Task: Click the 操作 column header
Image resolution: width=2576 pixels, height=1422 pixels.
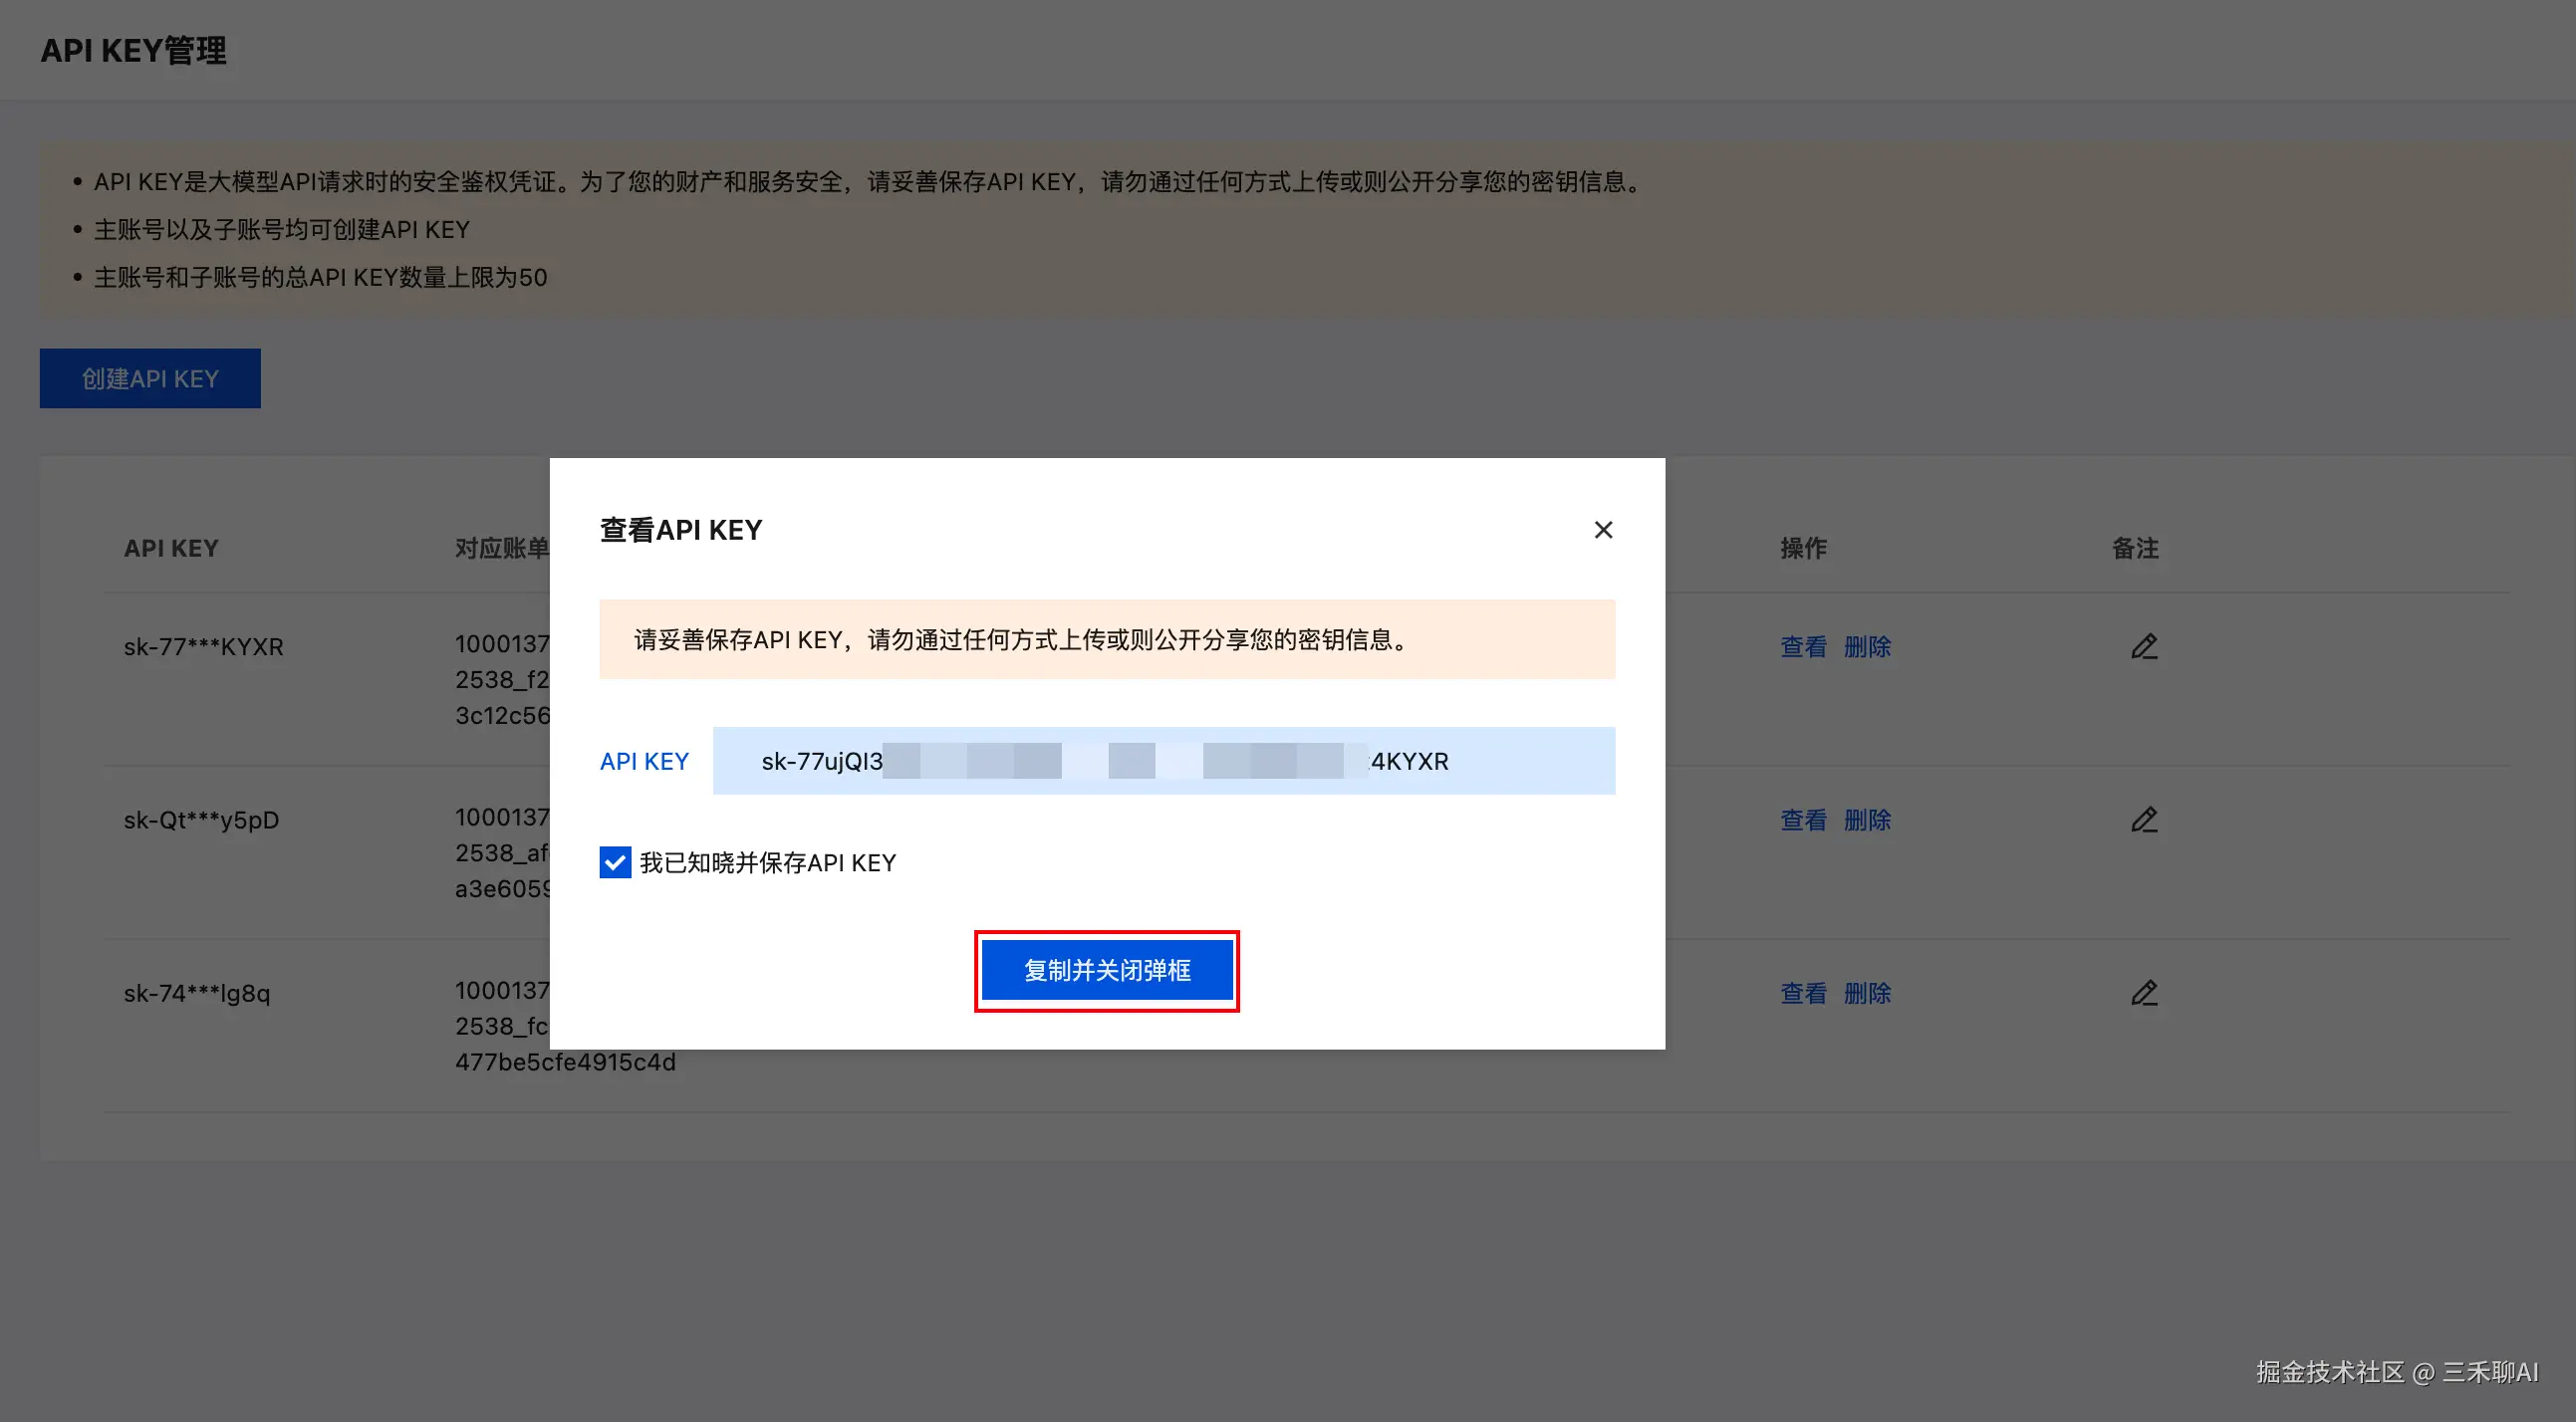Action: (1803, 548)
